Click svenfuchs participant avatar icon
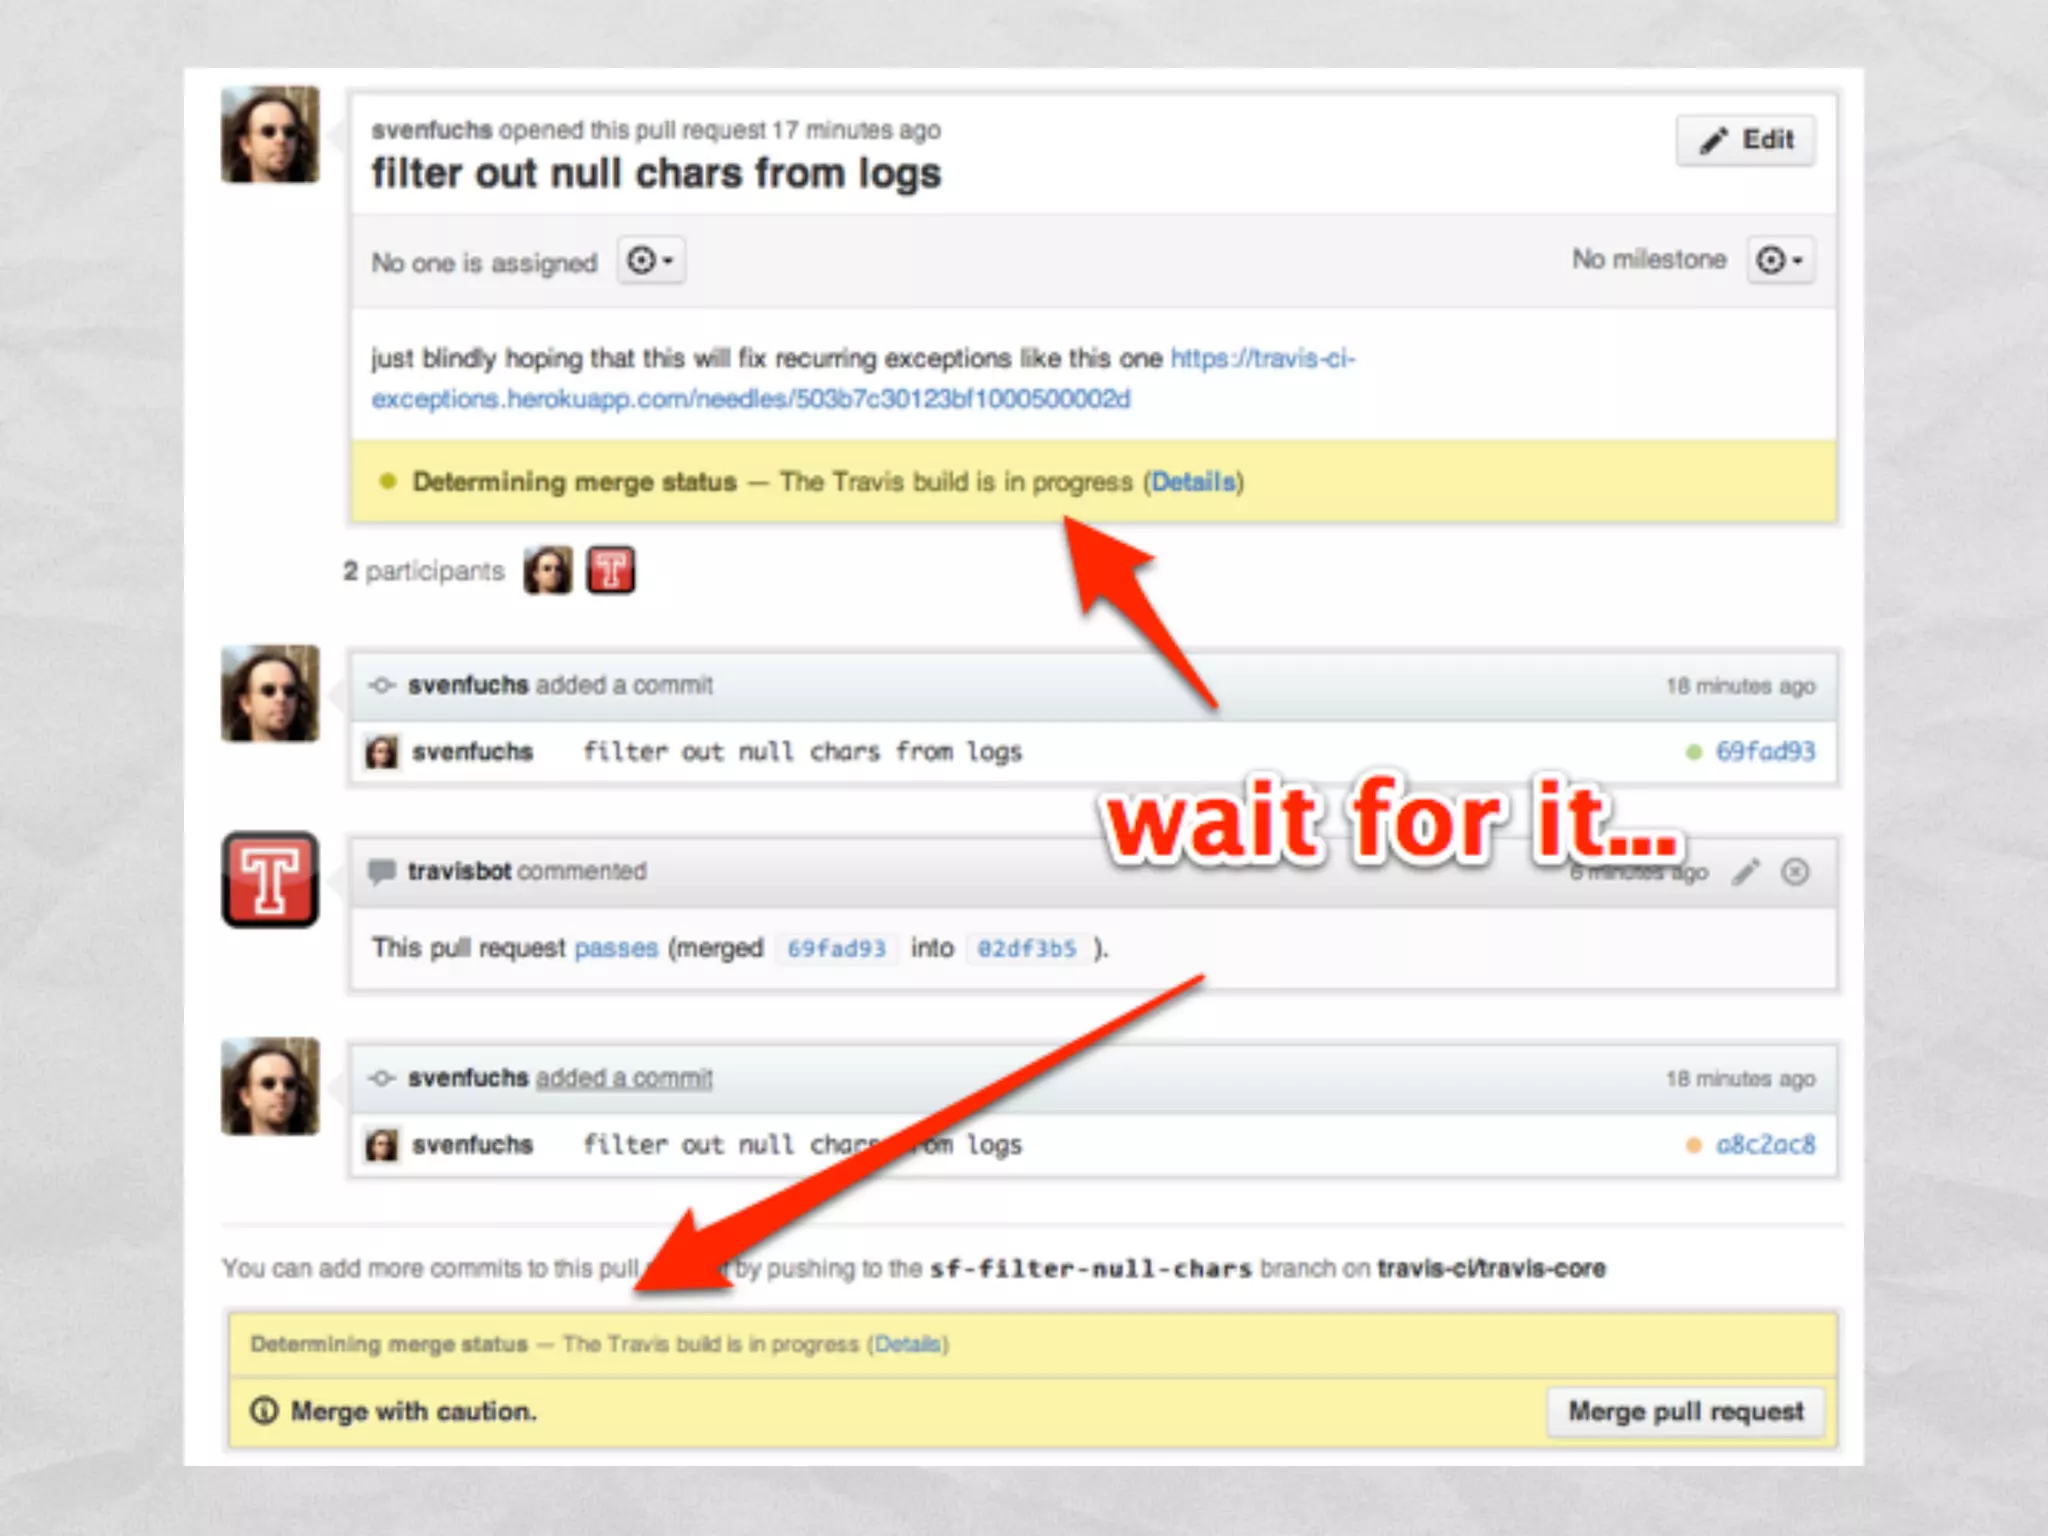The image size is (2048, 1536). click(548, 571)
